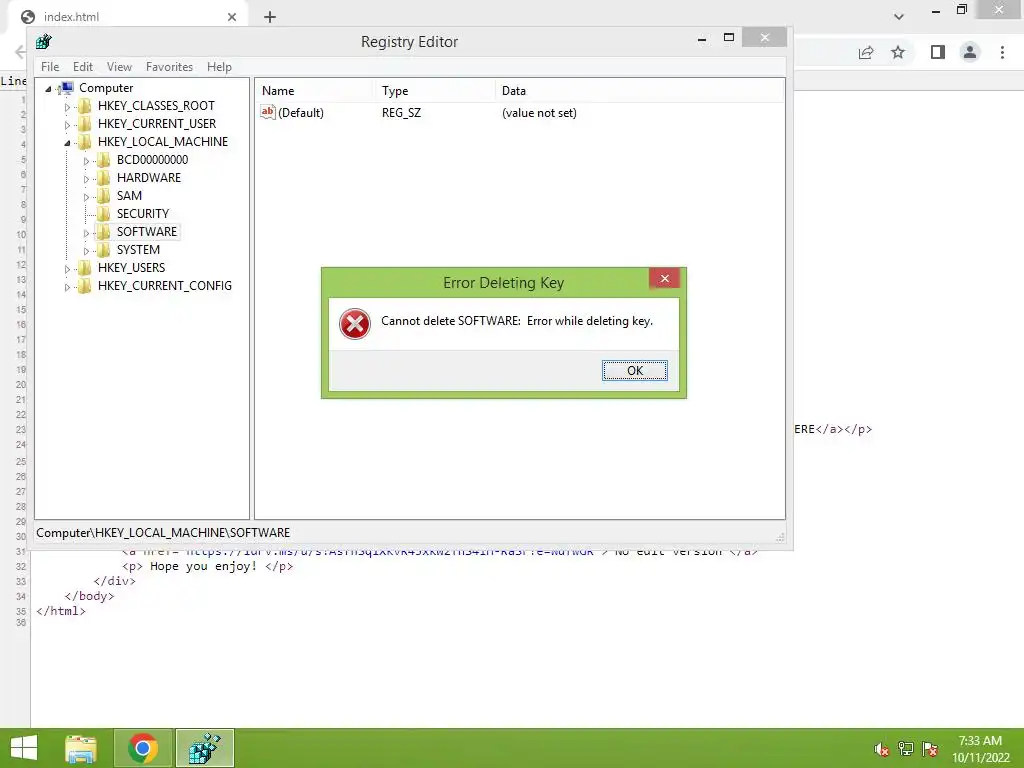Expand HKEY_CURRENT_CONFIG node arrow
The height and width of the screenshot is (768, 1024).
coord(67,287)
